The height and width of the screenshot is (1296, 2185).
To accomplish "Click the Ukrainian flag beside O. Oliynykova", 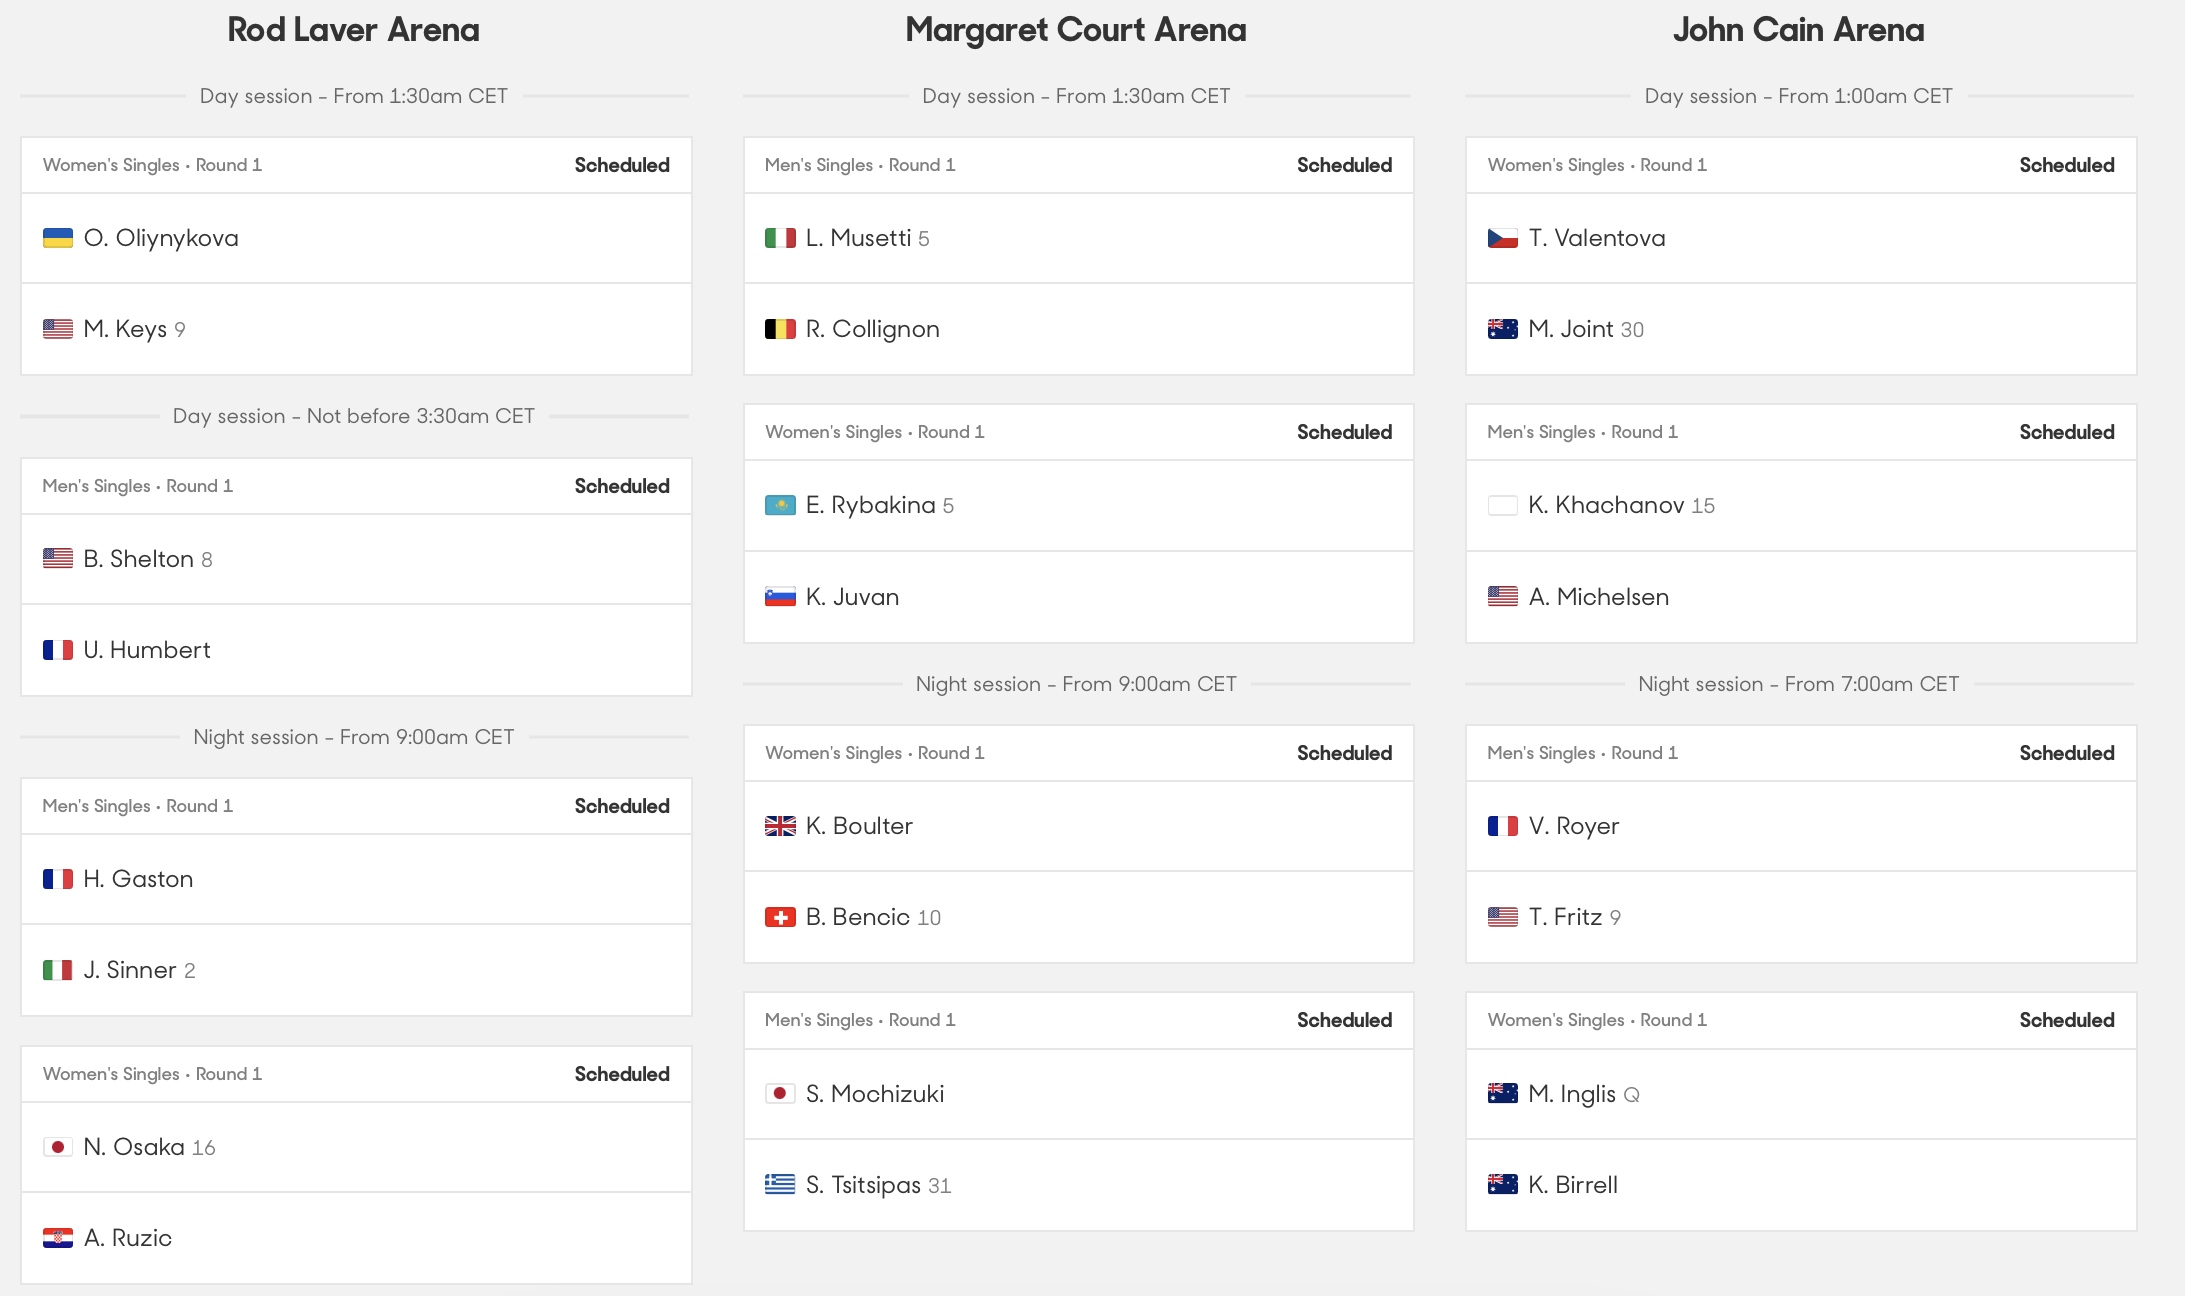I will point(59,238).
